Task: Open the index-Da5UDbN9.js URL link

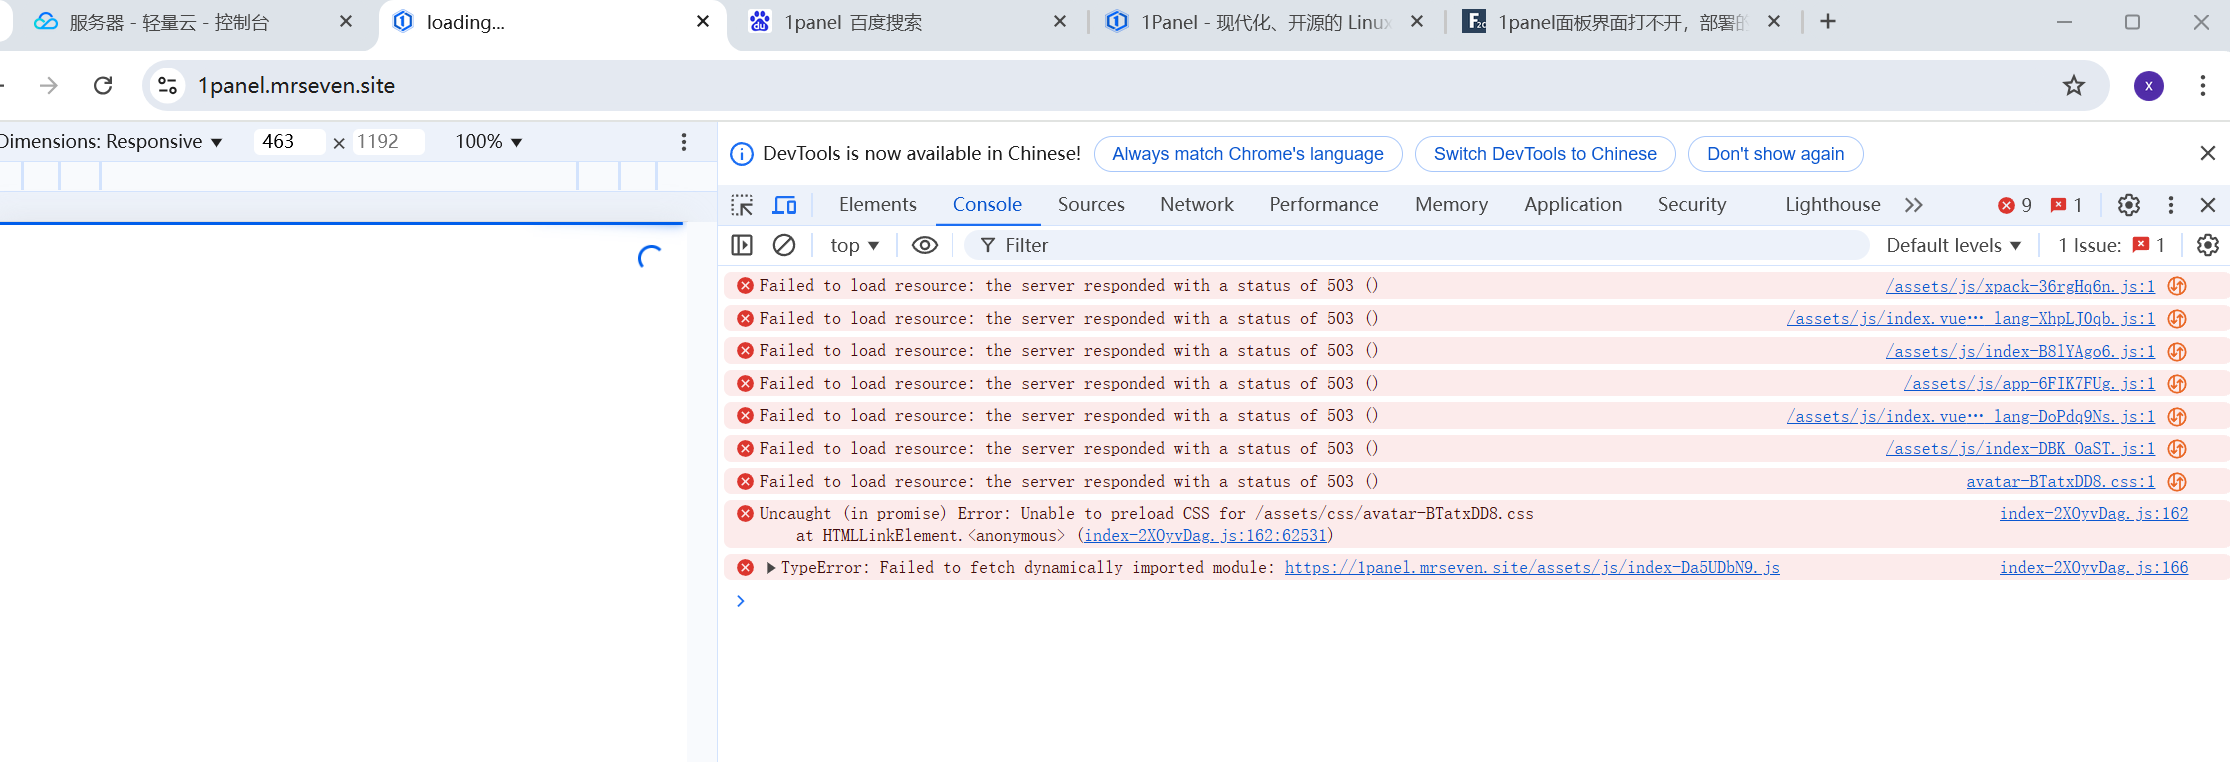Action: [x=1532, y=568]
